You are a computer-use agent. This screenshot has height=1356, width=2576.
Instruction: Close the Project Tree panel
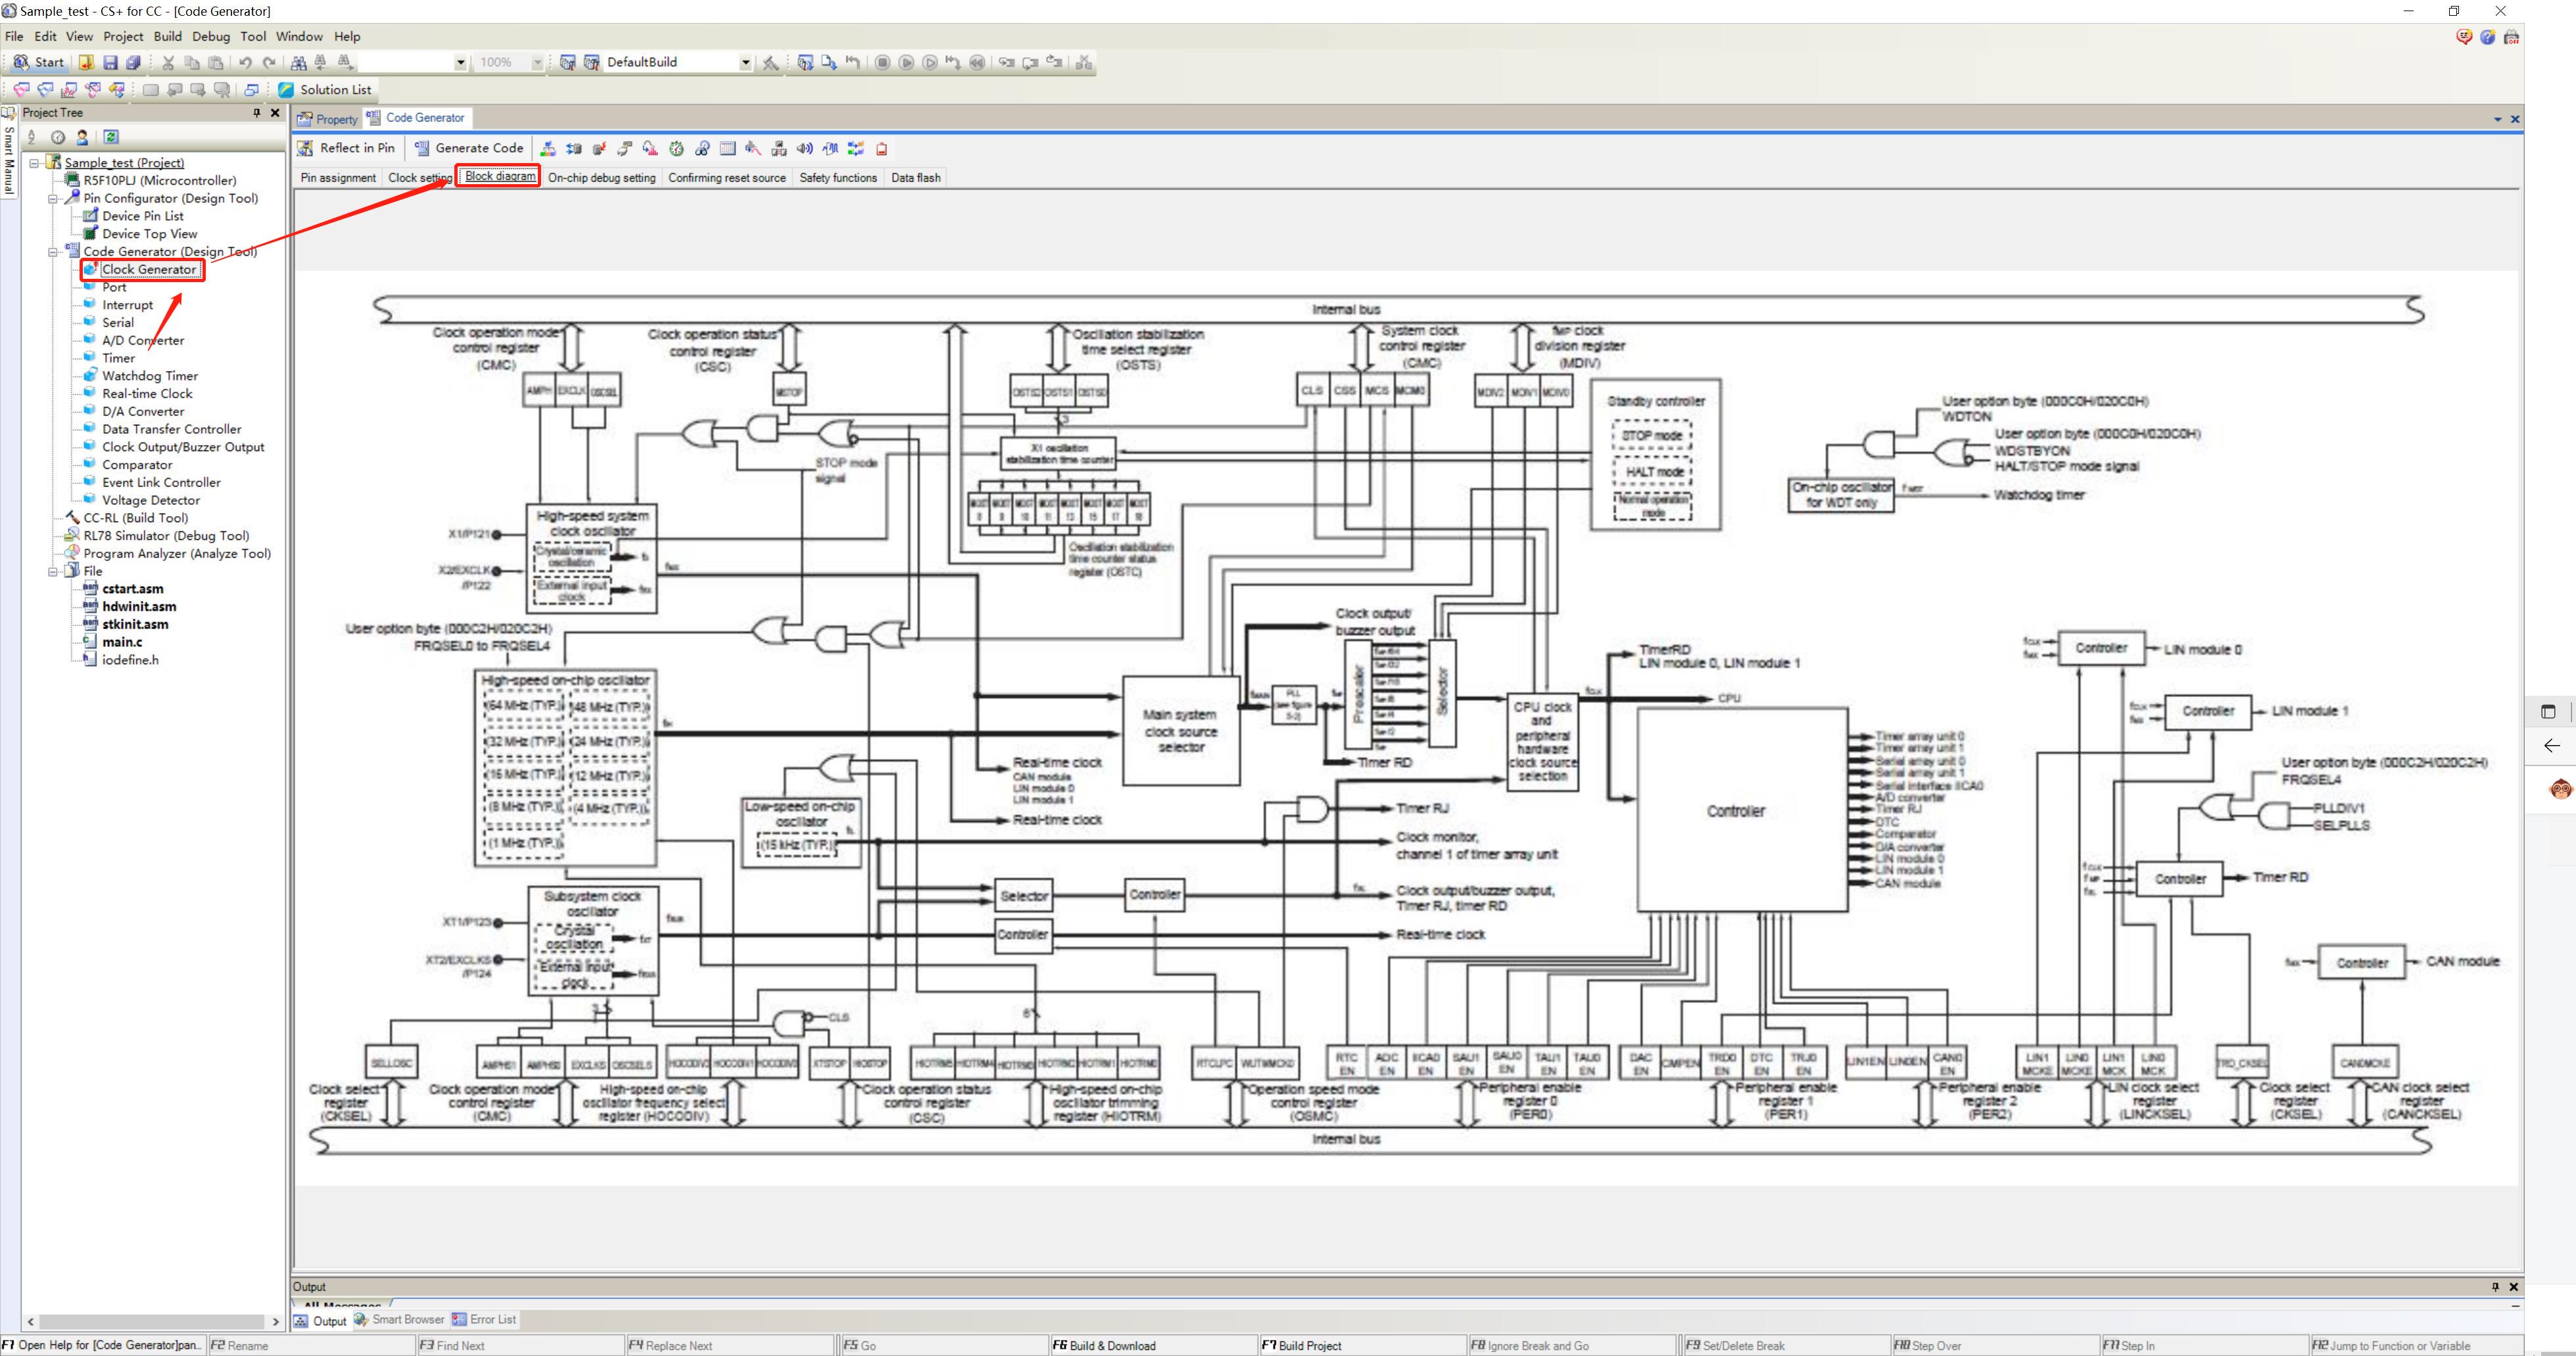click(276, 113)
